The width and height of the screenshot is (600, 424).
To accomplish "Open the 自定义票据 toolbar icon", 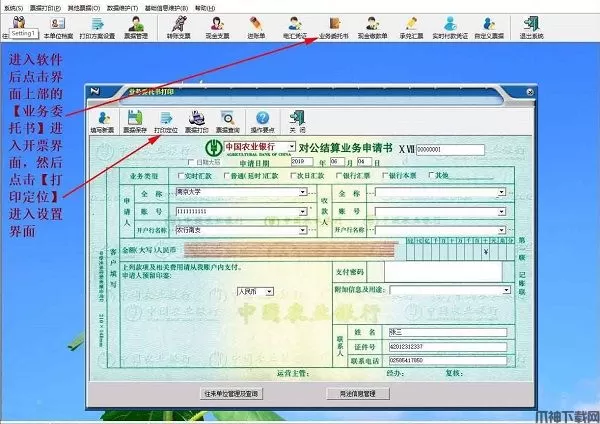I will pyautogui.click(x=489, y=28).
